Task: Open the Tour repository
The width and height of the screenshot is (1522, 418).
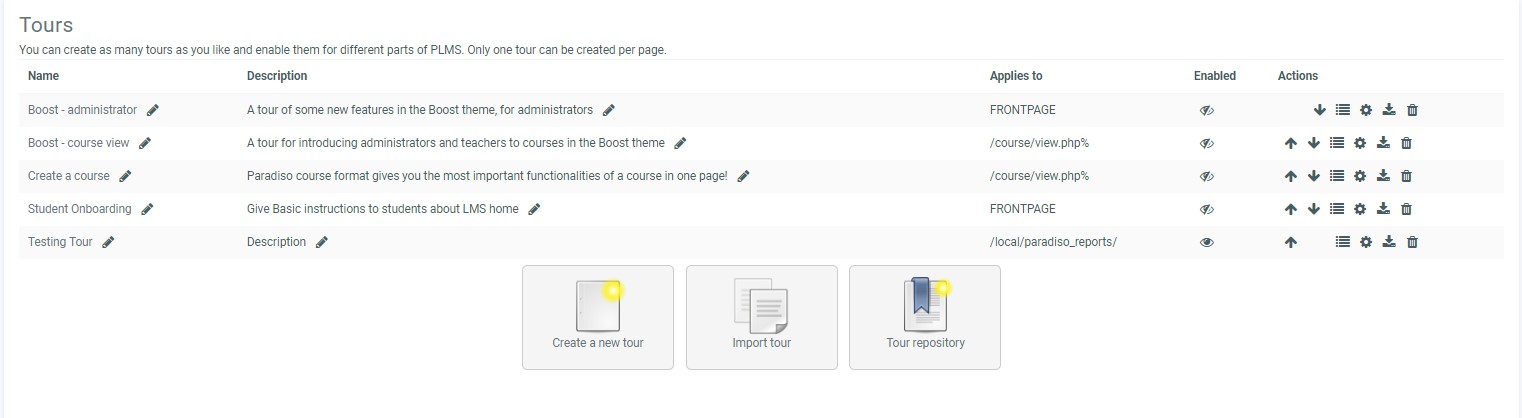Action: point(924,317)
